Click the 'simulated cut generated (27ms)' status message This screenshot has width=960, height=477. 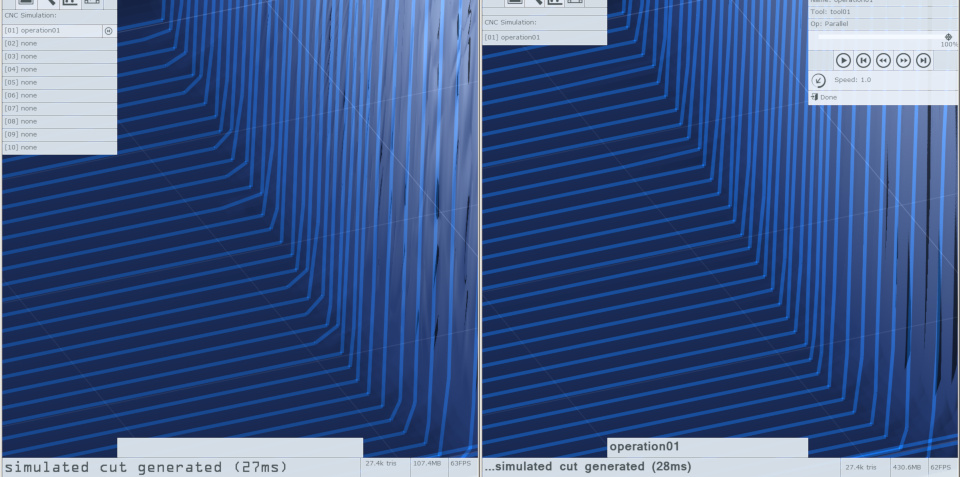(x=146, y=467)
